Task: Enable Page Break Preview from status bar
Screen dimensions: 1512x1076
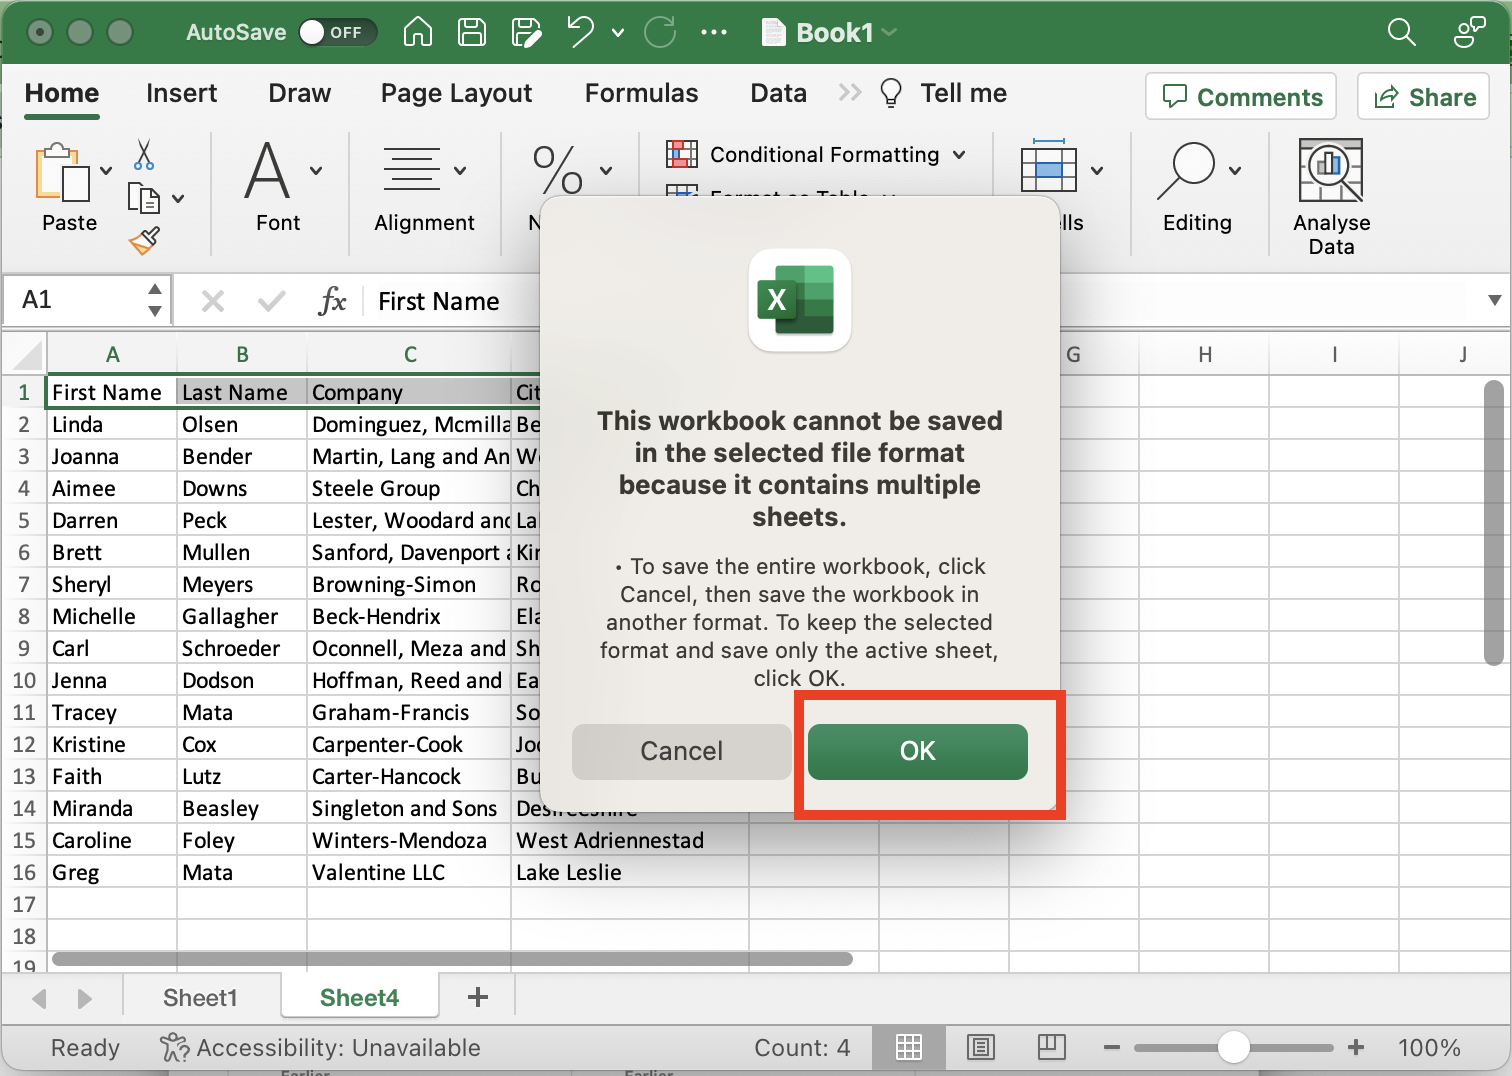Action: (x=1051, y=1047)
